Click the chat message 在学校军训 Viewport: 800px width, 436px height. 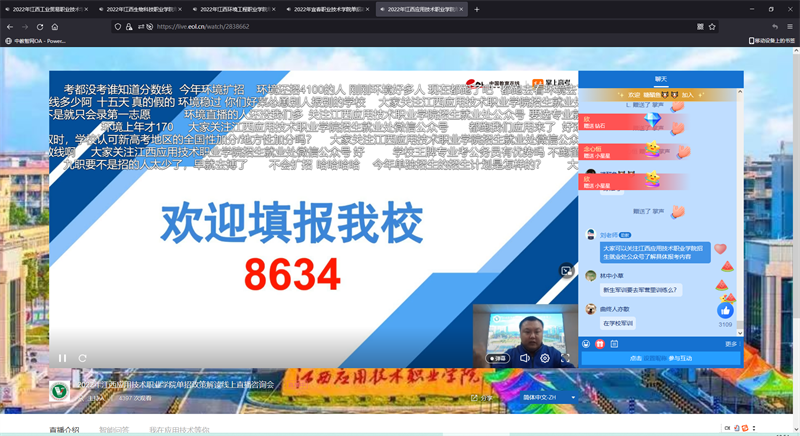pyautogui.click(x=617, y=323)
